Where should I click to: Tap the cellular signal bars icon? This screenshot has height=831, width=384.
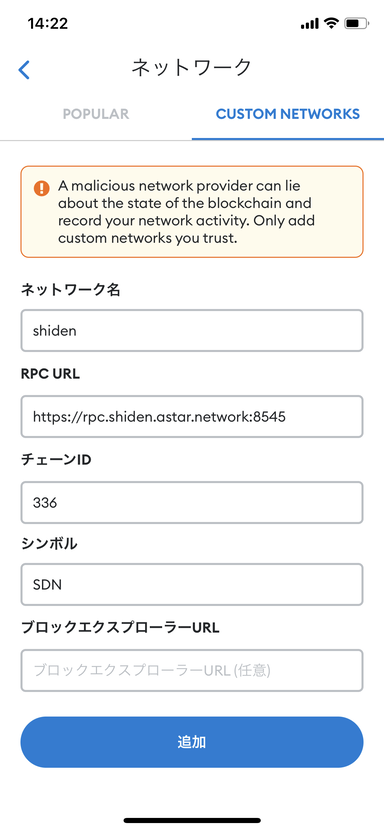coord(309,24)
